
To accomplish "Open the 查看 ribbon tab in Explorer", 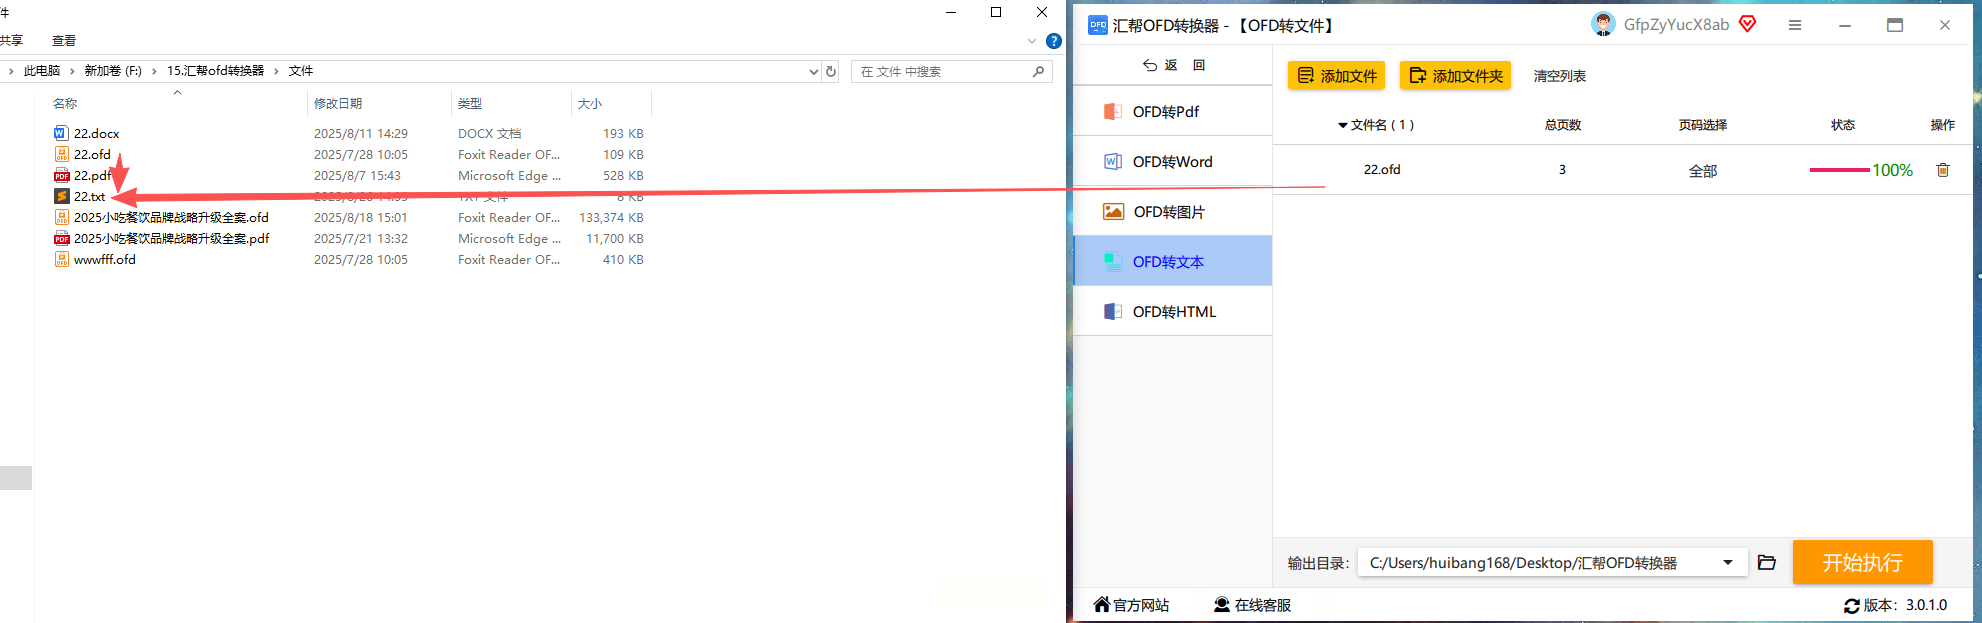I will [64, 40].
